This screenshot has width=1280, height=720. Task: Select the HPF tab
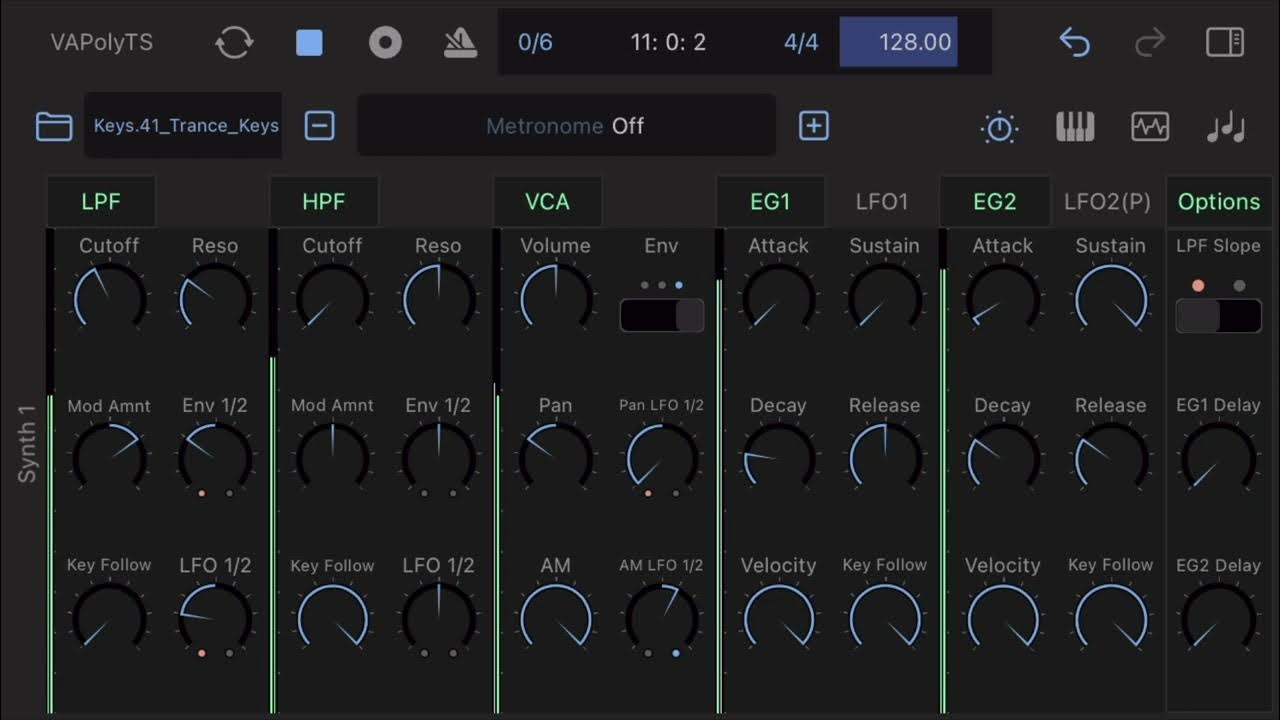(x=324, y=202)
